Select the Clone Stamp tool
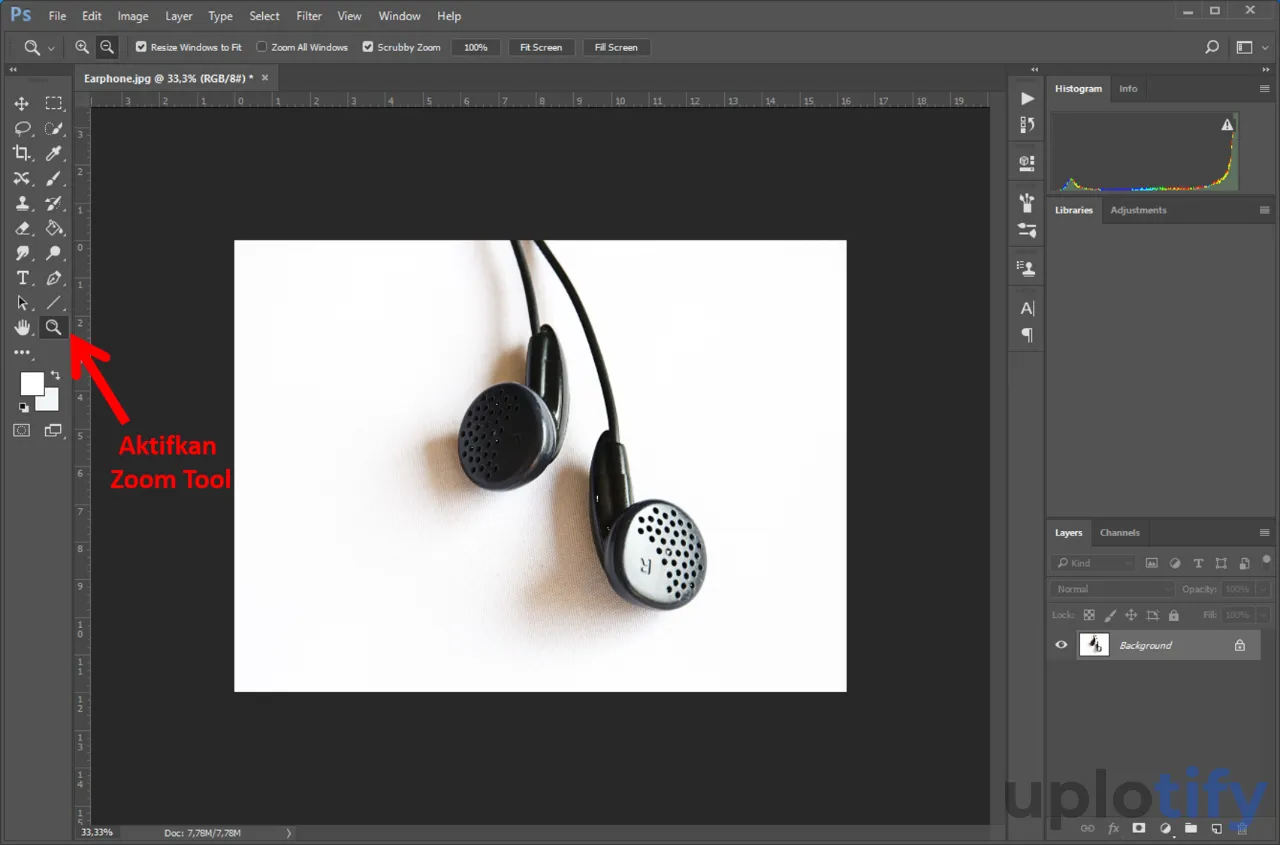This screenshot has height=845, width=1280. tap(21, 203)
